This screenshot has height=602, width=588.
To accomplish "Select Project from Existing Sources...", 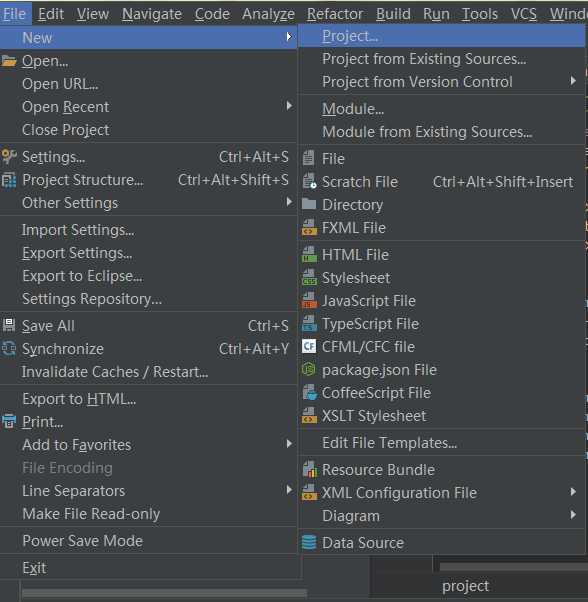I will [x=442, y=59].
